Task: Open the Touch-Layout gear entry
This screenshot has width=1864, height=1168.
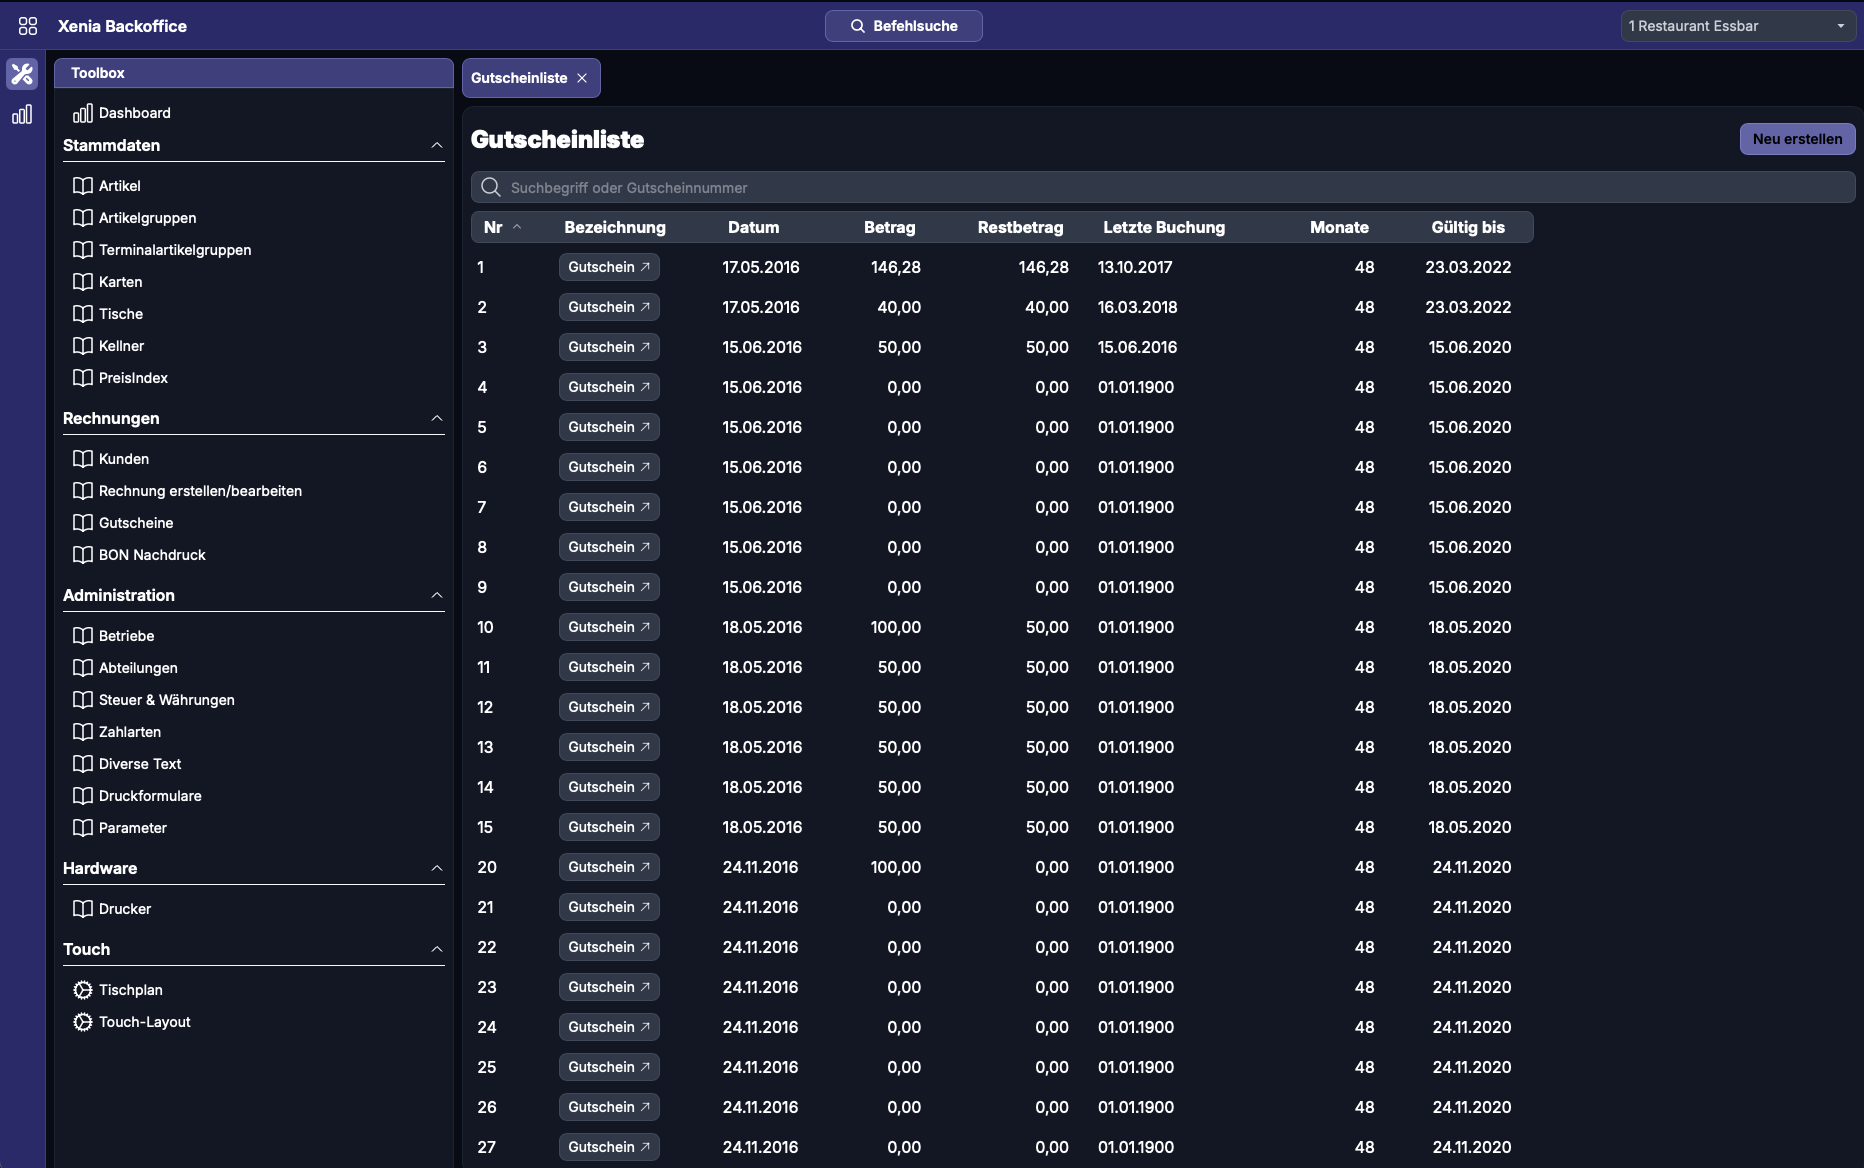Action: pos(83,1022)
